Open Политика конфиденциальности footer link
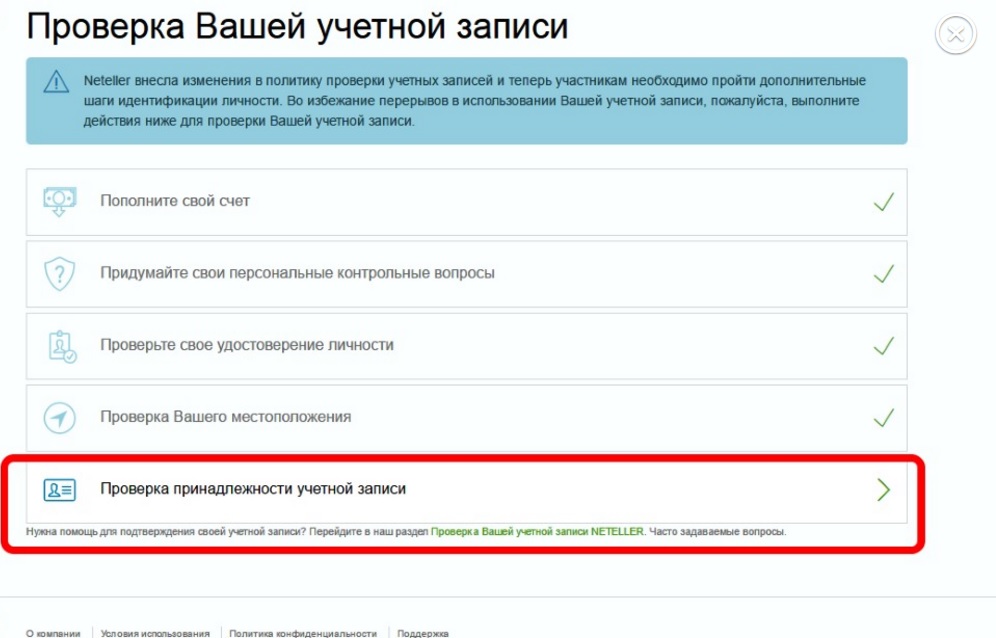This screenshot has width=996, height=638. 303,633
